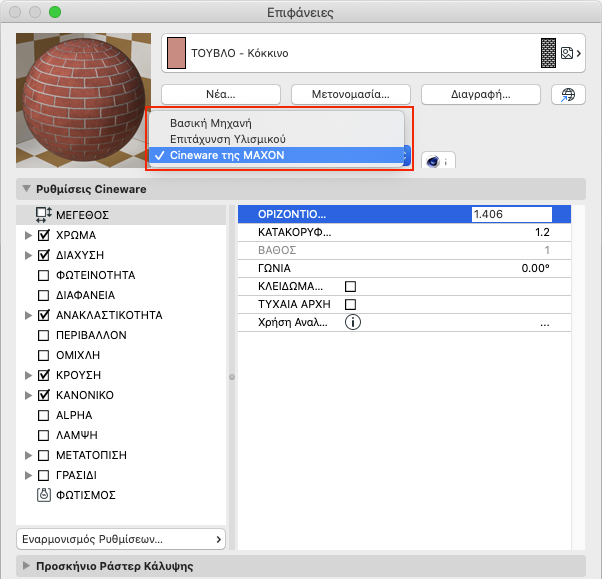Enable the ΓΡΑΣΙΔΙ checkbox
Screen dimensions: 602x579
[44, 475]
